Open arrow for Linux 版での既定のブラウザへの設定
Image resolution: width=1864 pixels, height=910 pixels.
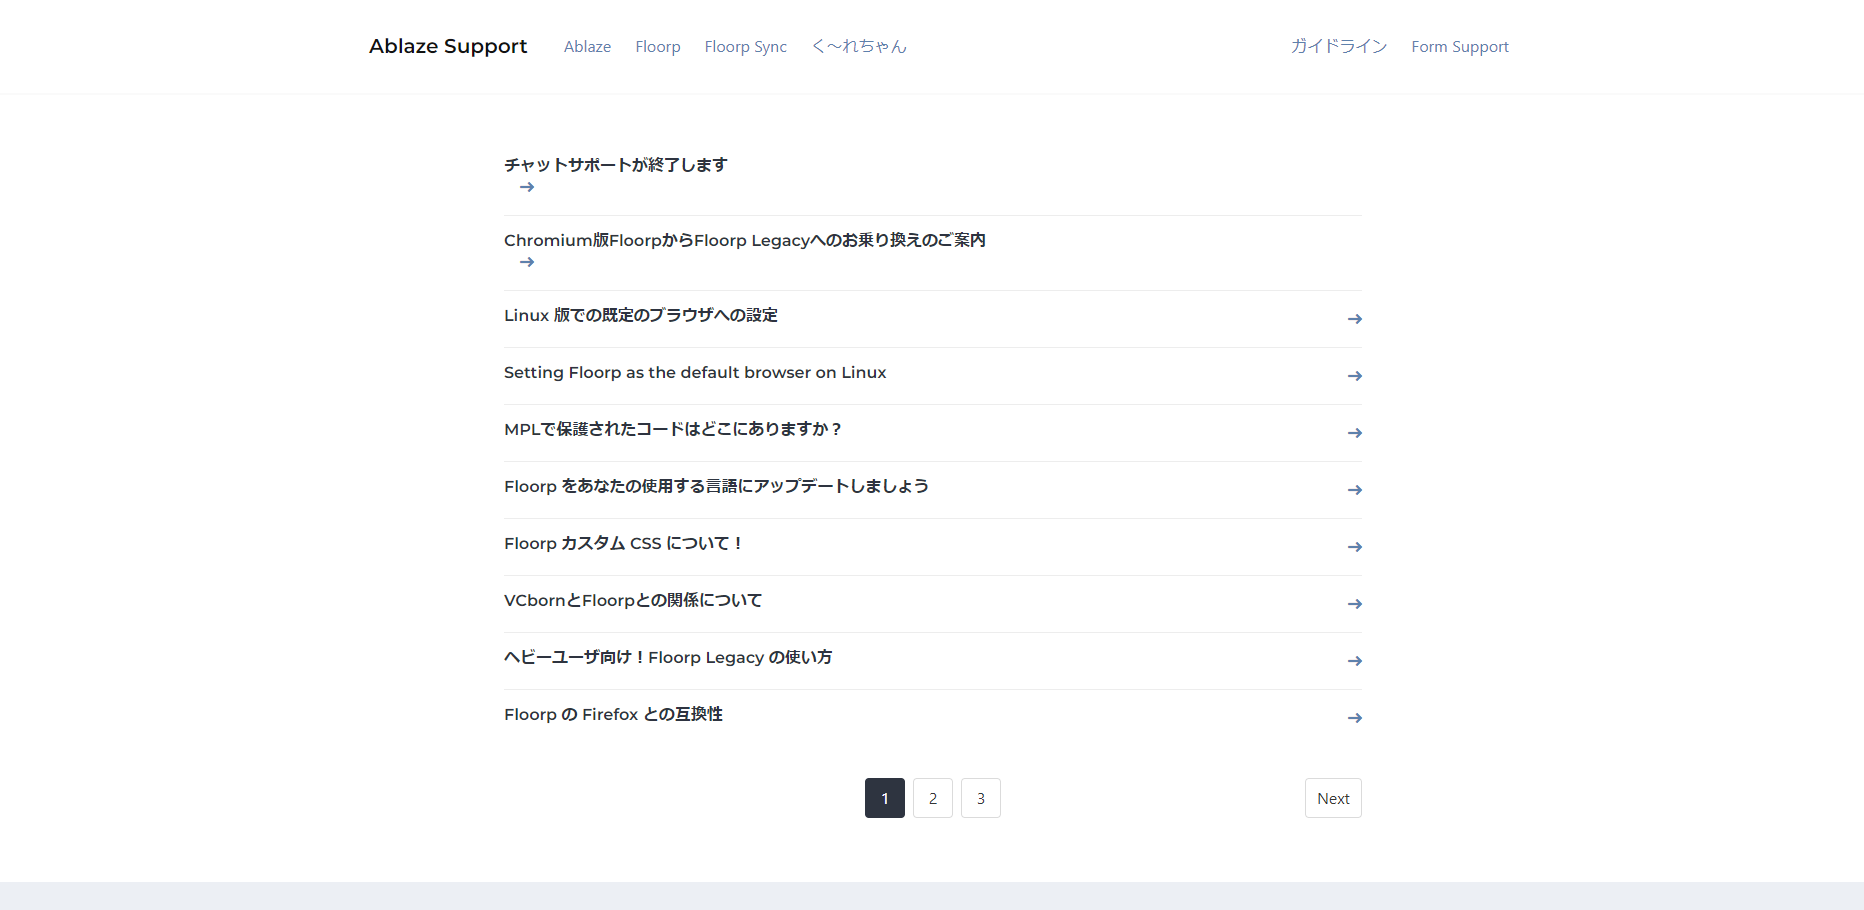tap(1355, 319)
